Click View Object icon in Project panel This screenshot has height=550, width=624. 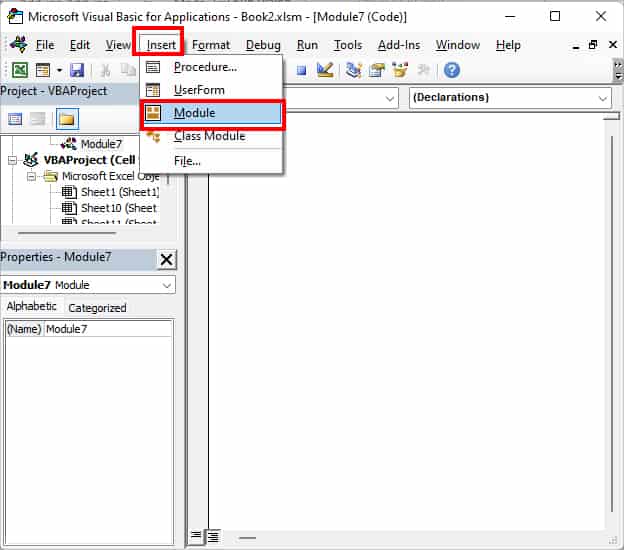tap(38, 119)
